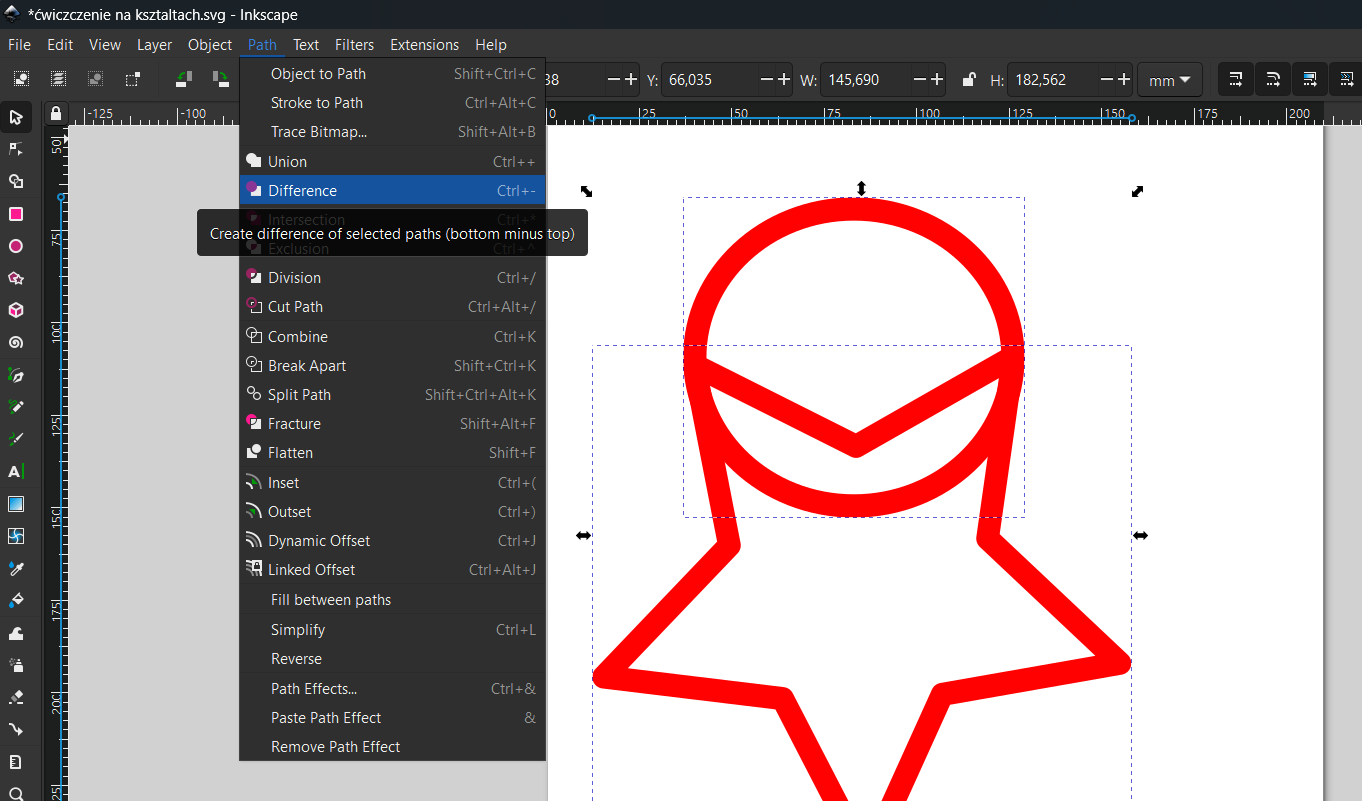The width and height of the screenshot is (1362, 801).
Task: Click the Y coordinate field
Action: [710, 80]
